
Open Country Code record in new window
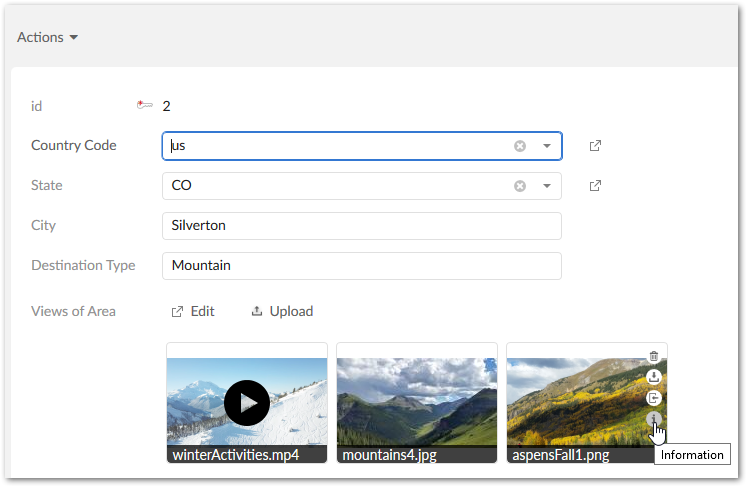pyautogui.click(x=595, y=146)
